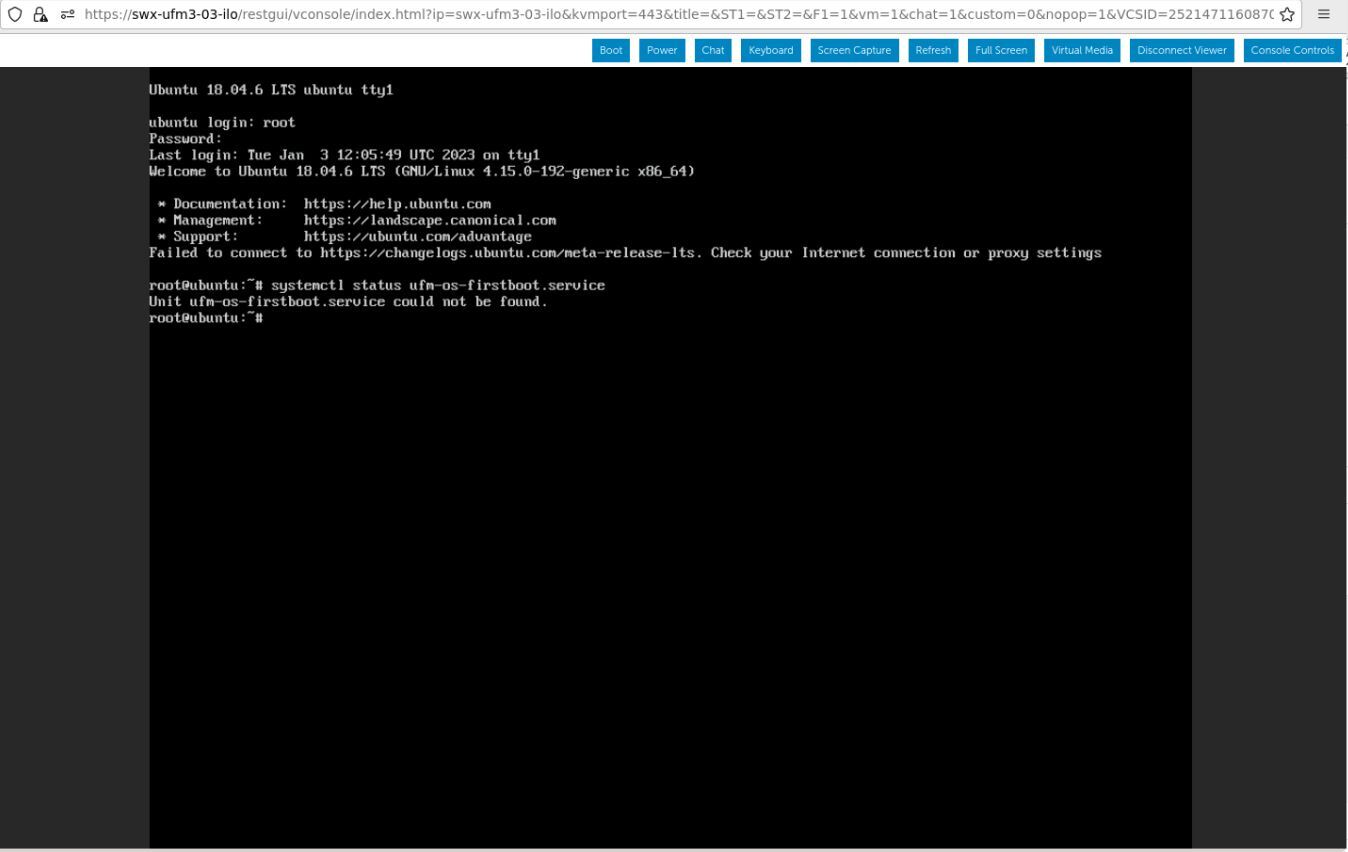Switch the console to Full Screen

coord(1000,50)
